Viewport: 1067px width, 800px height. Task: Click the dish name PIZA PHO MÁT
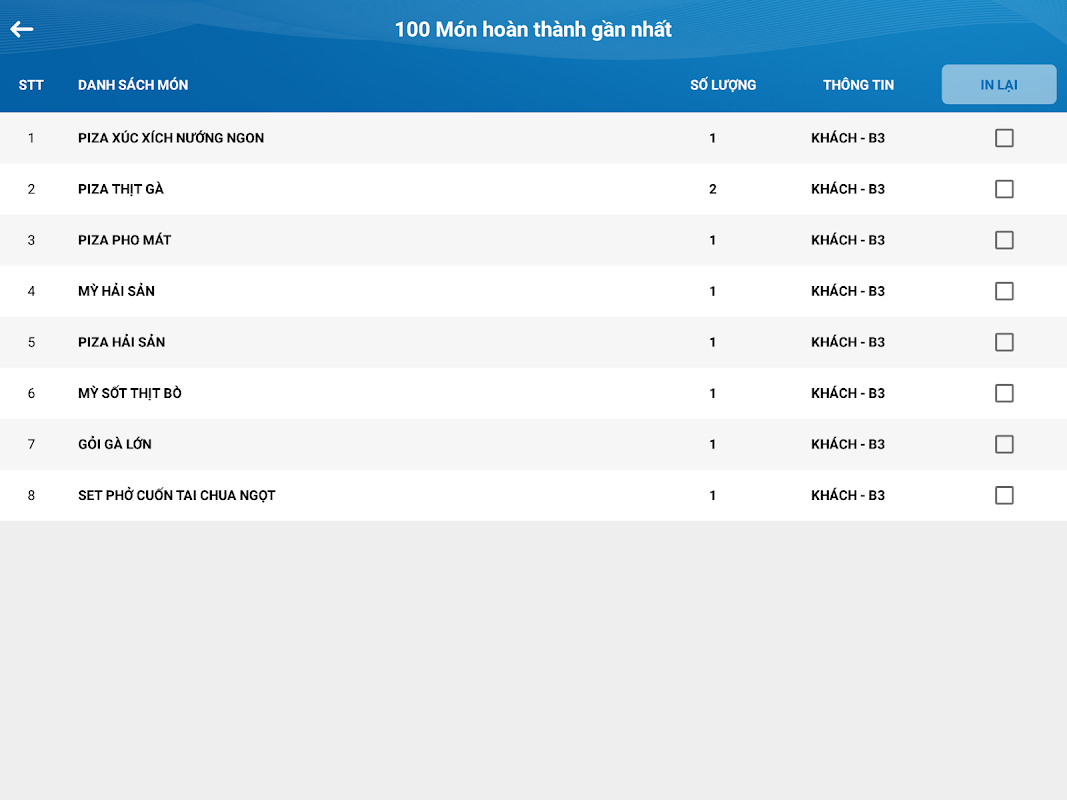point(125,240)
